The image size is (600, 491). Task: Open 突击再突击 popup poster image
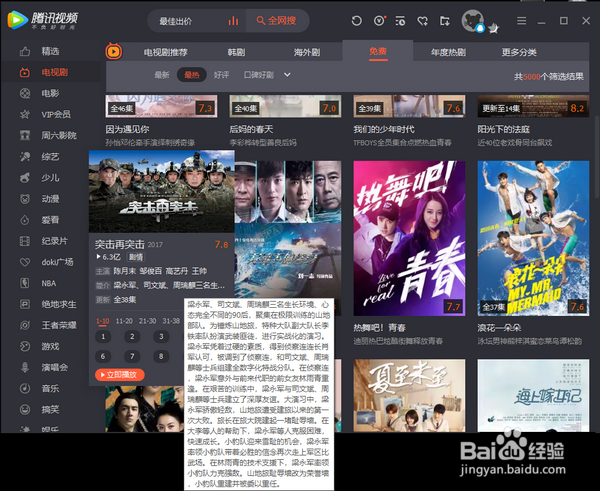point(161,191)
